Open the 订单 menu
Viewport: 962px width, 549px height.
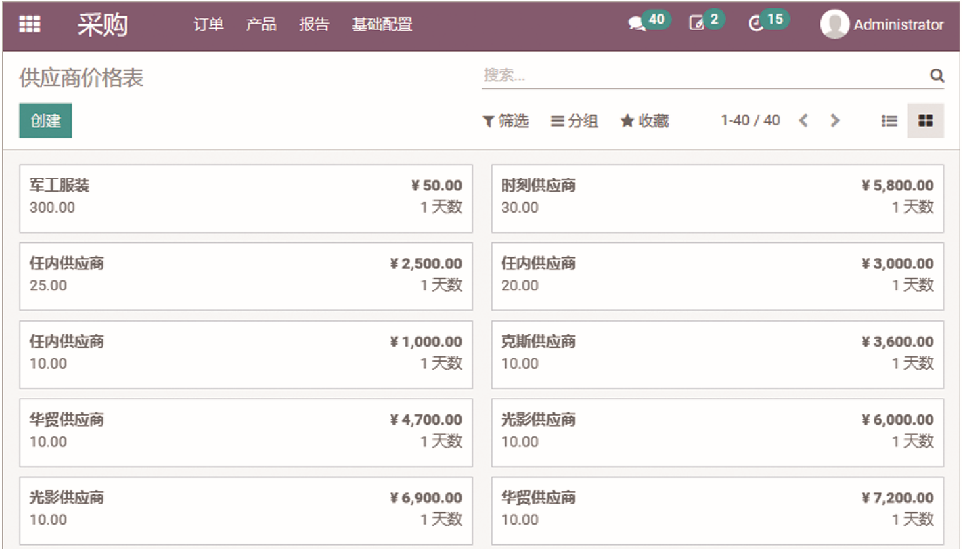(x=208, y=25)
